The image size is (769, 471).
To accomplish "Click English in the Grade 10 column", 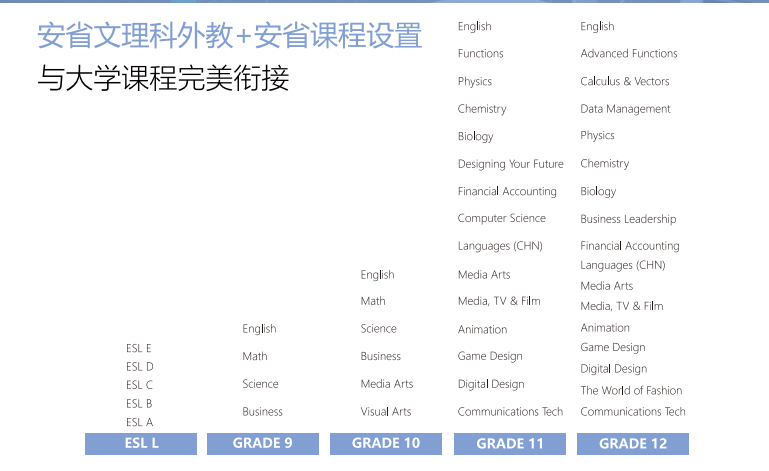I will point(378,275).
